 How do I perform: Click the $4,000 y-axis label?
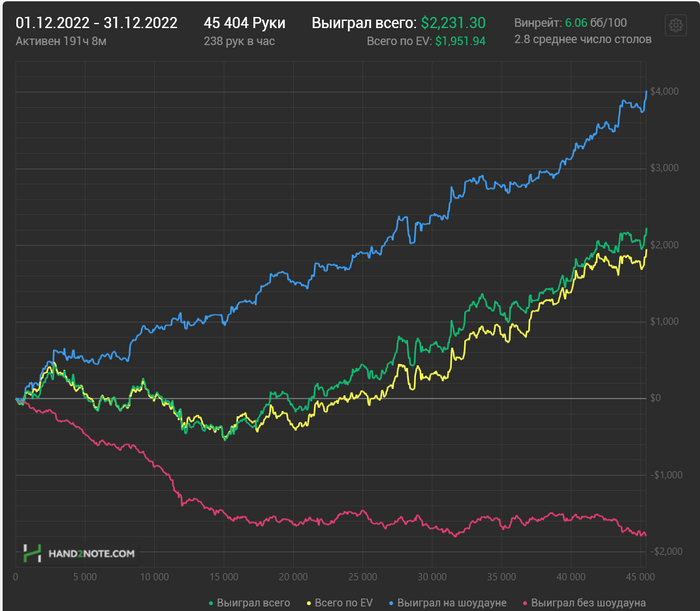tap(664, 91)
